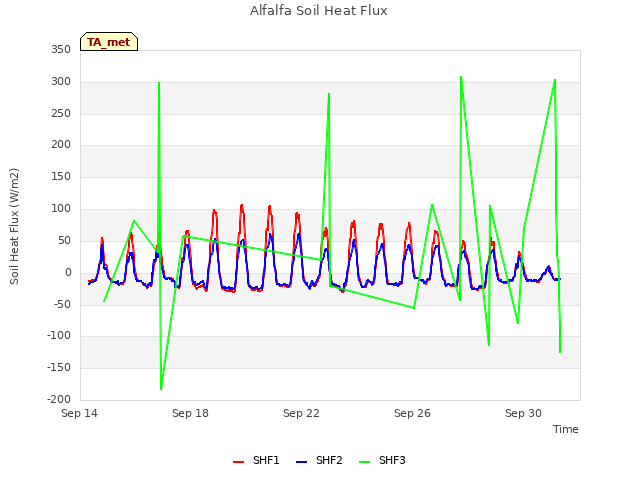Click the 100 y-axis tick label
640x480 pixels.
pyautogui.click(x=61, y=209)
